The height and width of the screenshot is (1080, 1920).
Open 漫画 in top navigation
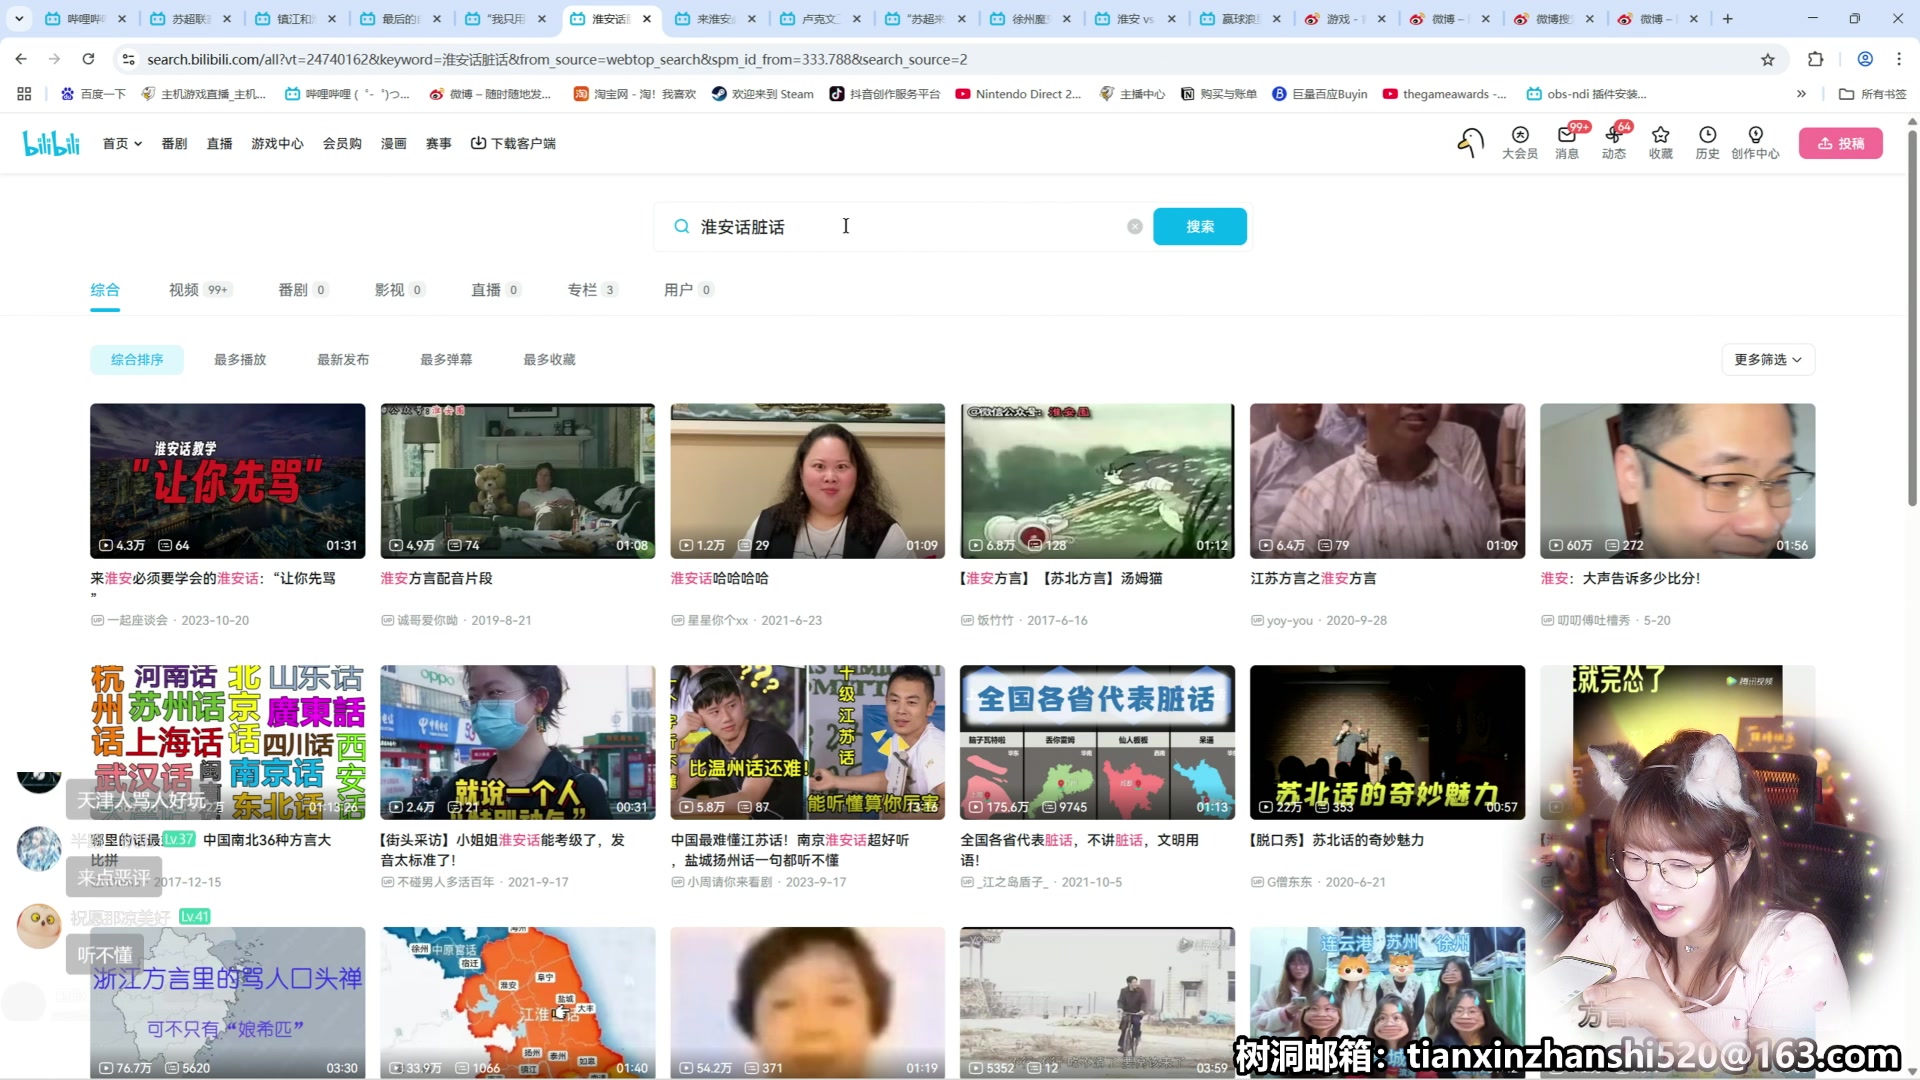click(393, 144)
